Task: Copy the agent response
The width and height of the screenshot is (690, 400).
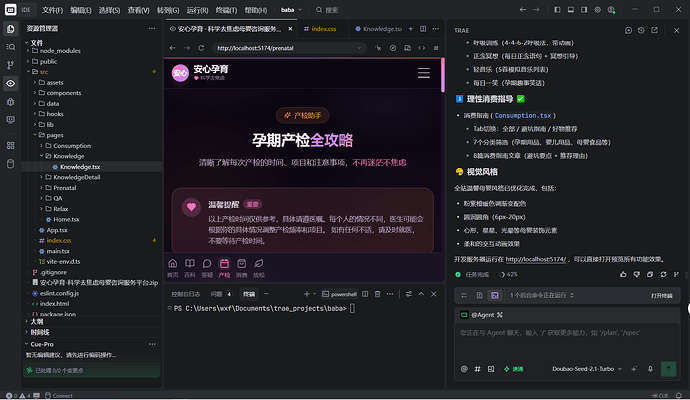Action: (650, 274)
